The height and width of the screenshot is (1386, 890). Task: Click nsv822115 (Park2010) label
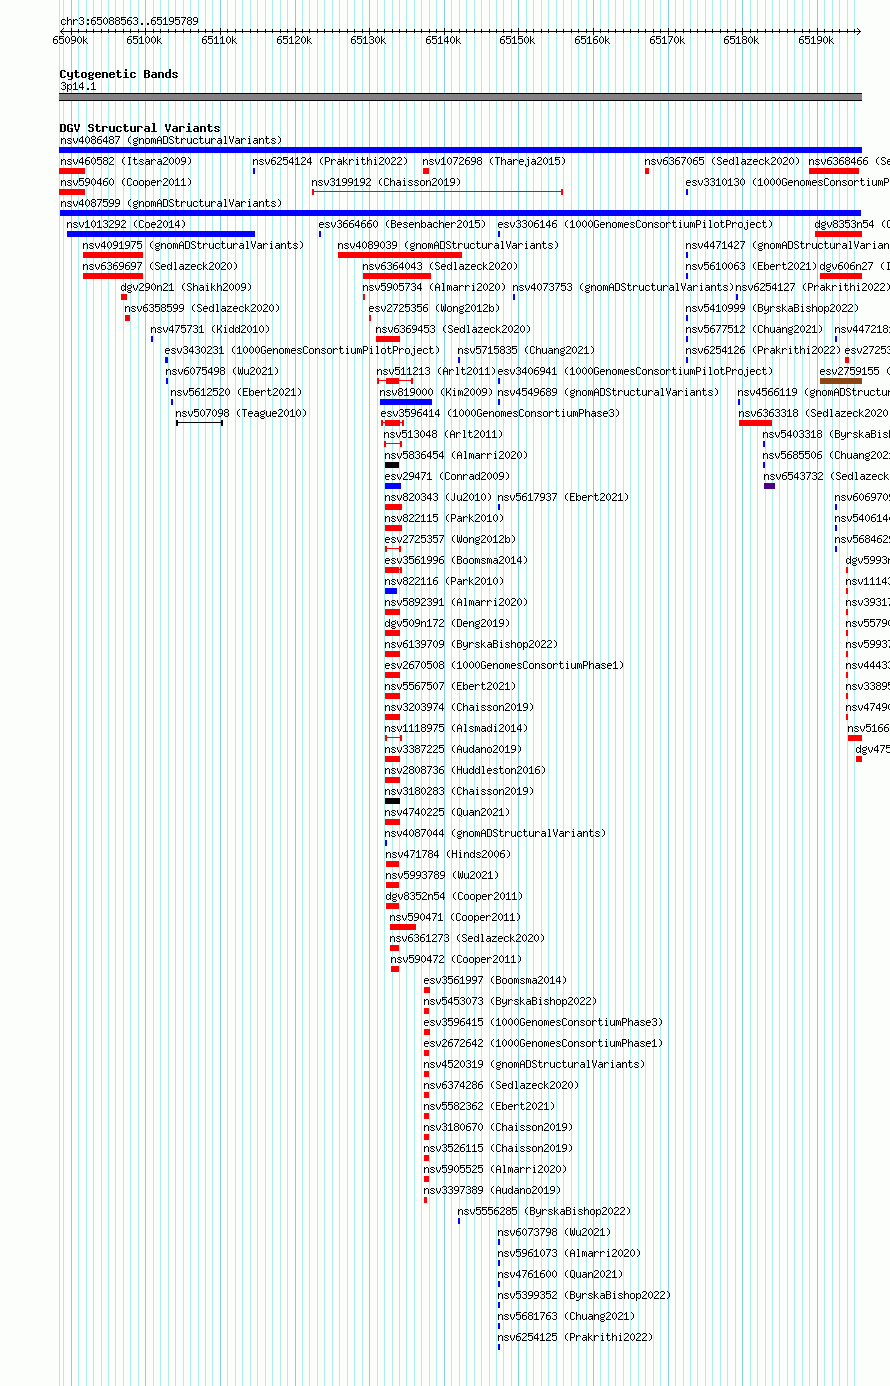[444, 518]
